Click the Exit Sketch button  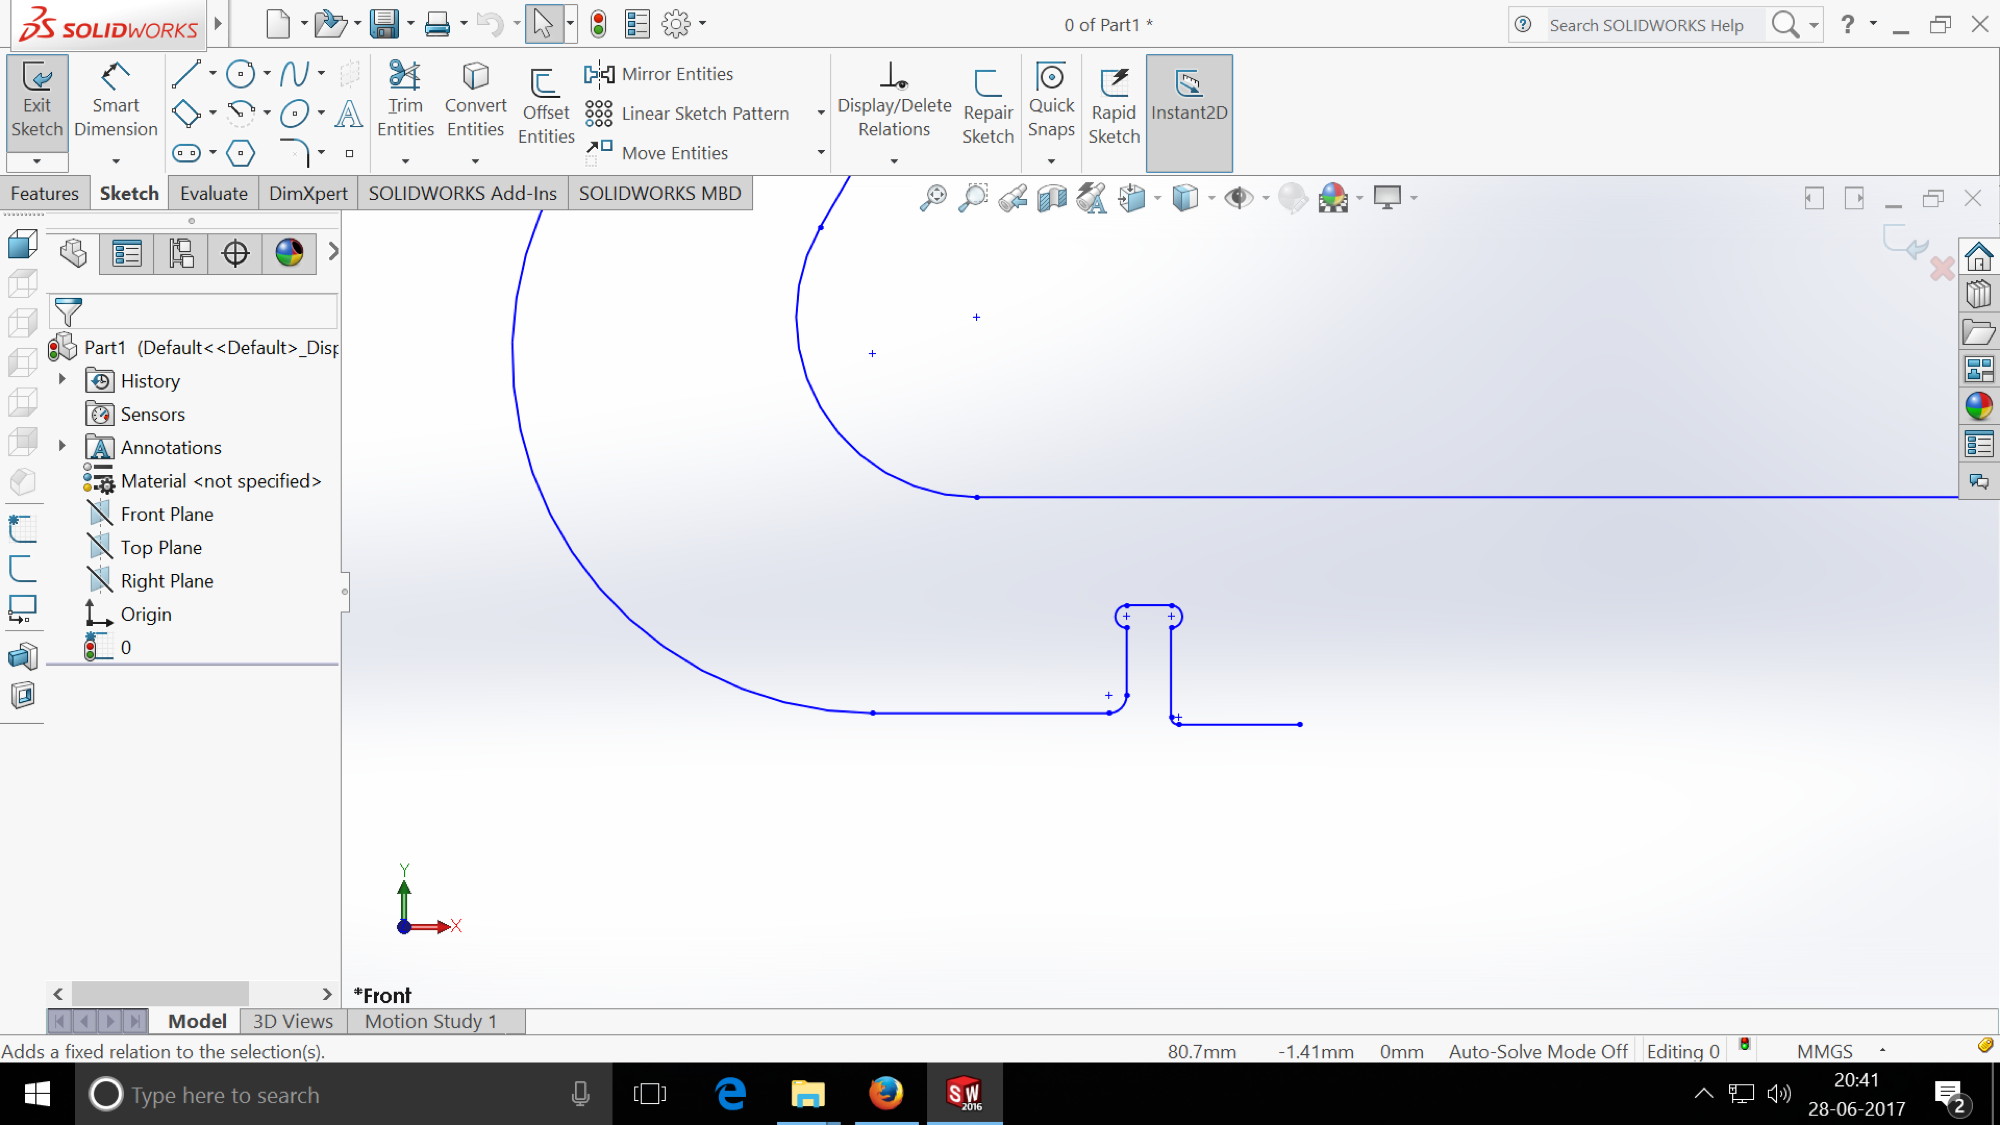37,102
